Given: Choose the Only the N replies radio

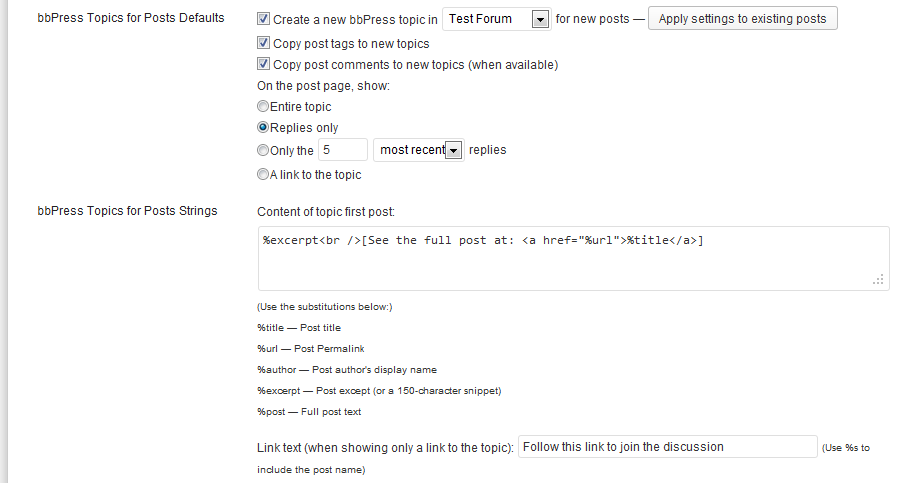Looking at the screenshot, I should (263, 150).
